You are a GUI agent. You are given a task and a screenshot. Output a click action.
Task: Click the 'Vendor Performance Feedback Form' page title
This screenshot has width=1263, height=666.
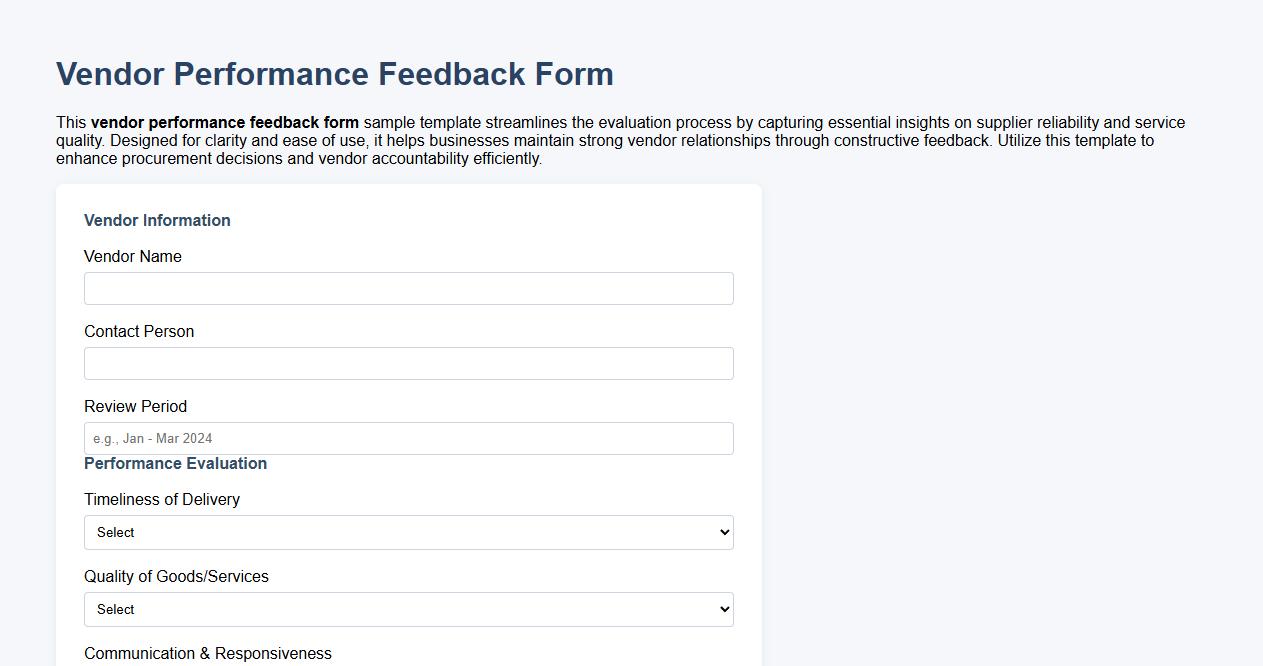[335, 73]
